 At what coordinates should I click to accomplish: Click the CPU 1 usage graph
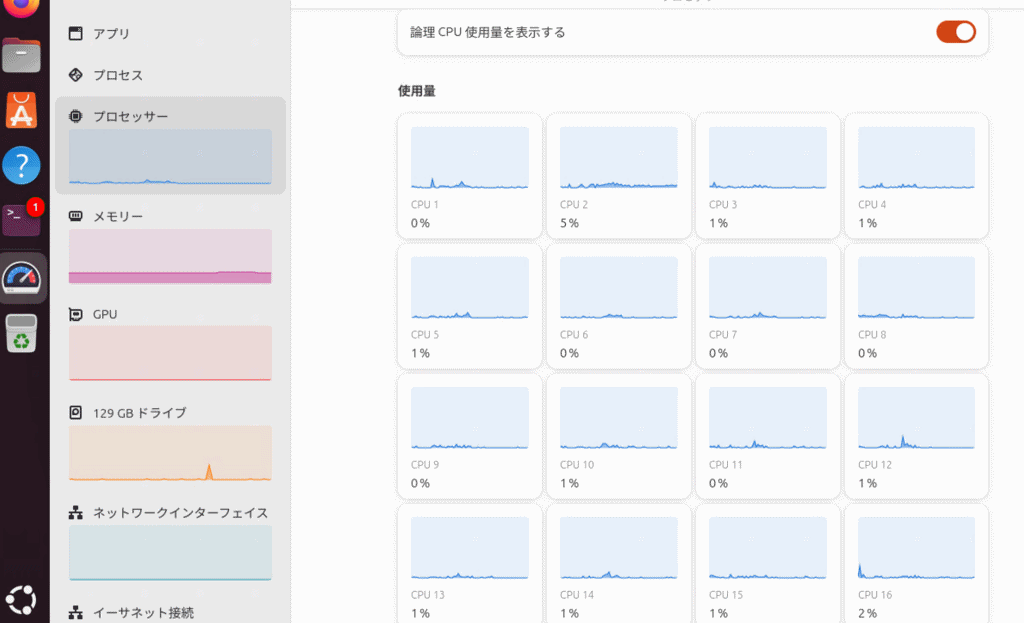pos(469,158)
